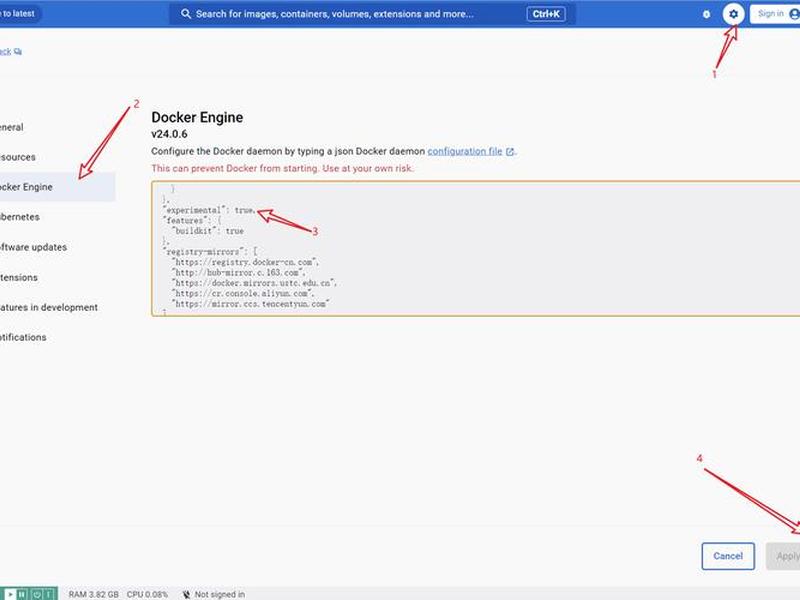
Task: Open the vertical dots menu in the status bar
Action: [x=49, y=594]
